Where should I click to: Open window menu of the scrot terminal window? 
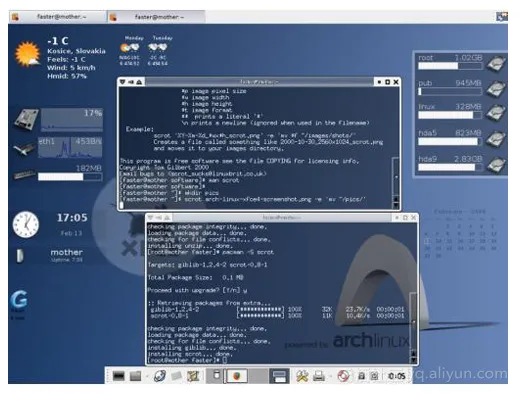click(122, 82)
